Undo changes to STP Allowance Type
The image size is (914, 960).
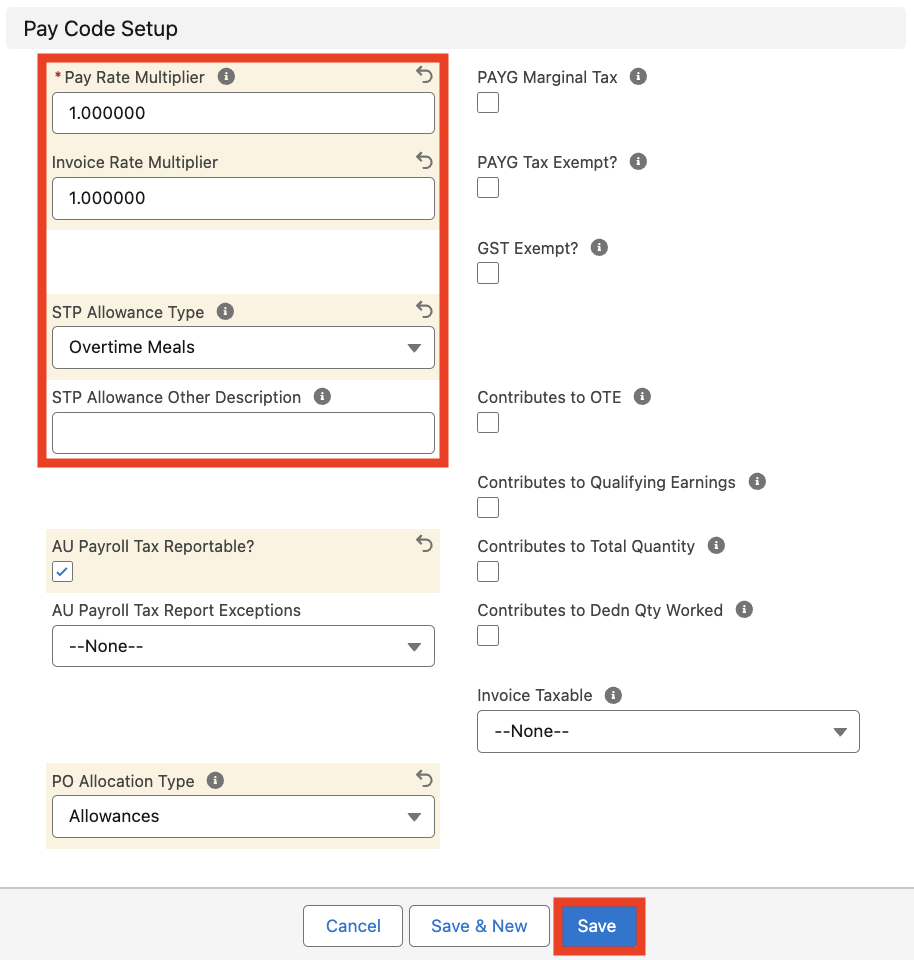424,310
